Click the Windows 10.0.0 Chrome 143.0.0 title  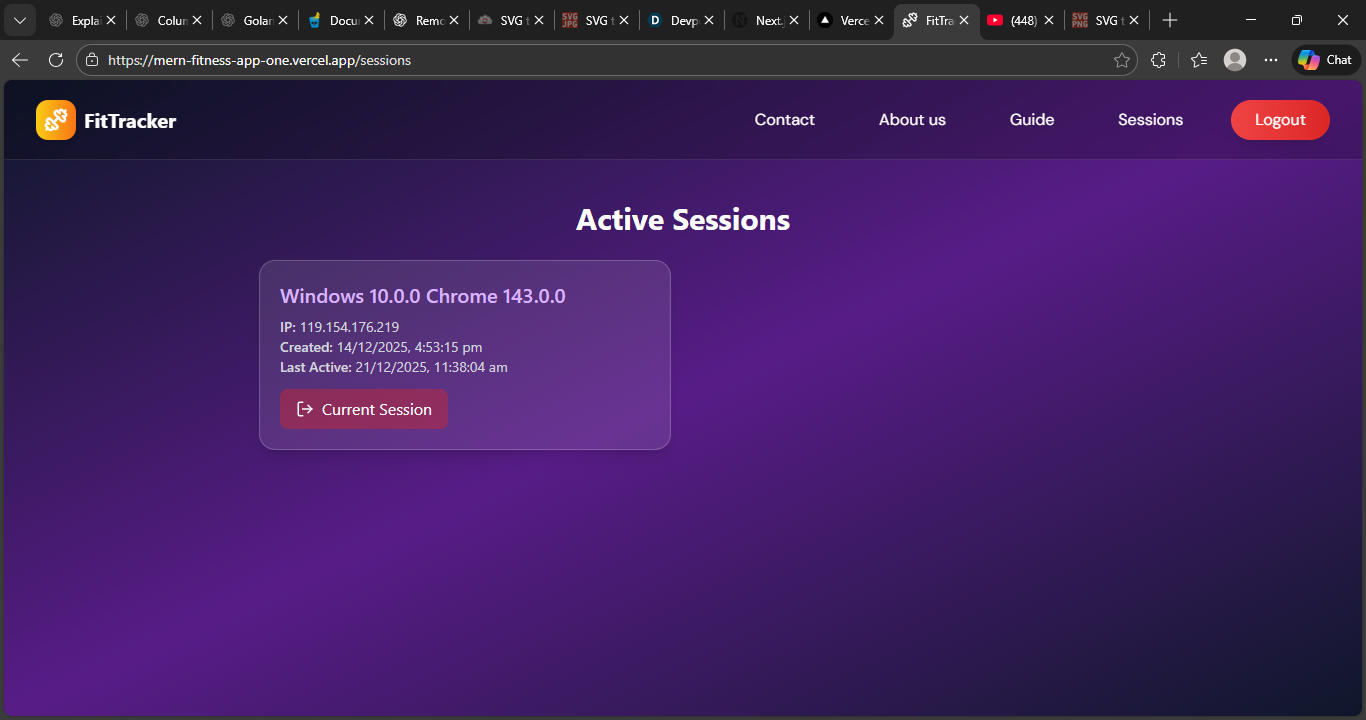[x=423, y=296]
